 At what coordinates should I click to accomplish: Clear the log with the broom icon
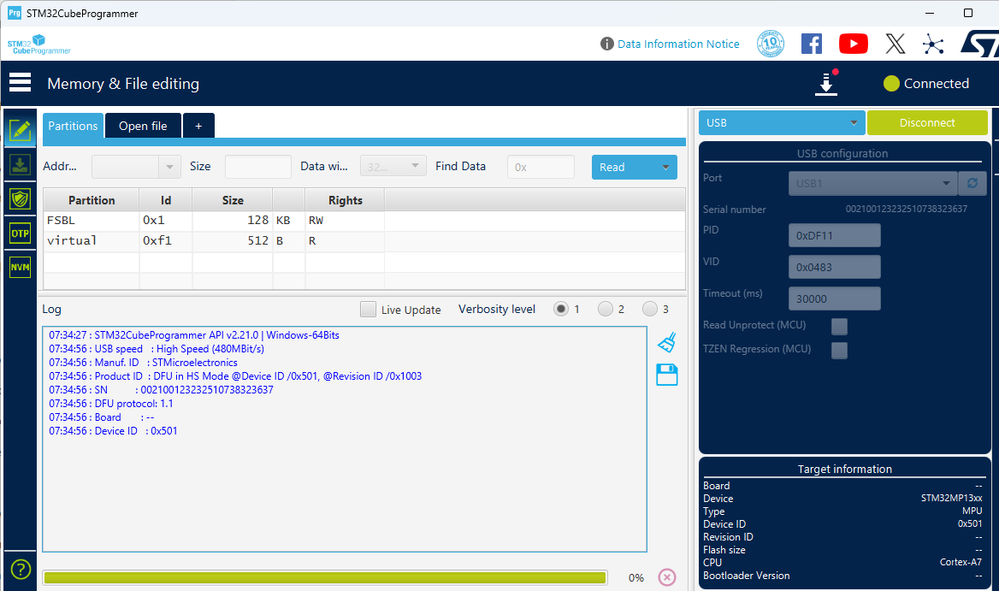[666, 343]
